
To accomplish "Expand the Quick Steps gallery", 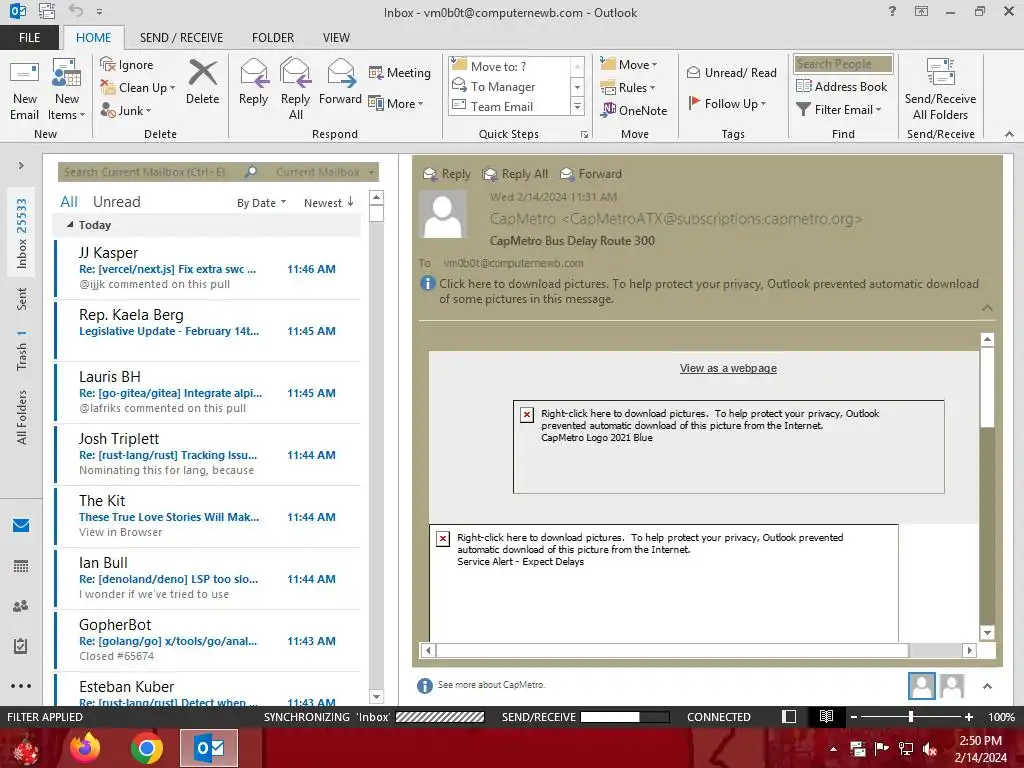I will pyautogui.click(x=577, y=106).
